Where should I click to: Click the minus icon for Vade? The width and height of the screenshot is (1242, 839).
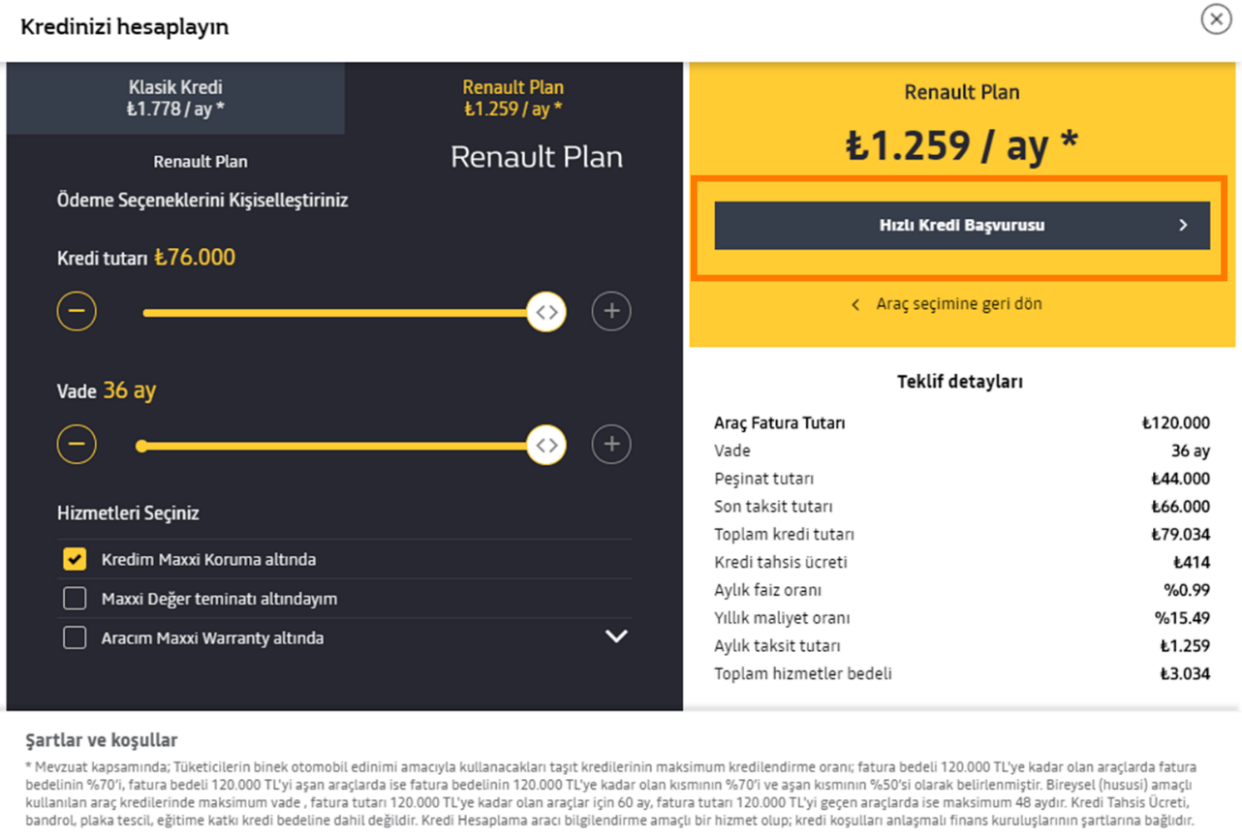pyautogui.click(x=77, y=444)
